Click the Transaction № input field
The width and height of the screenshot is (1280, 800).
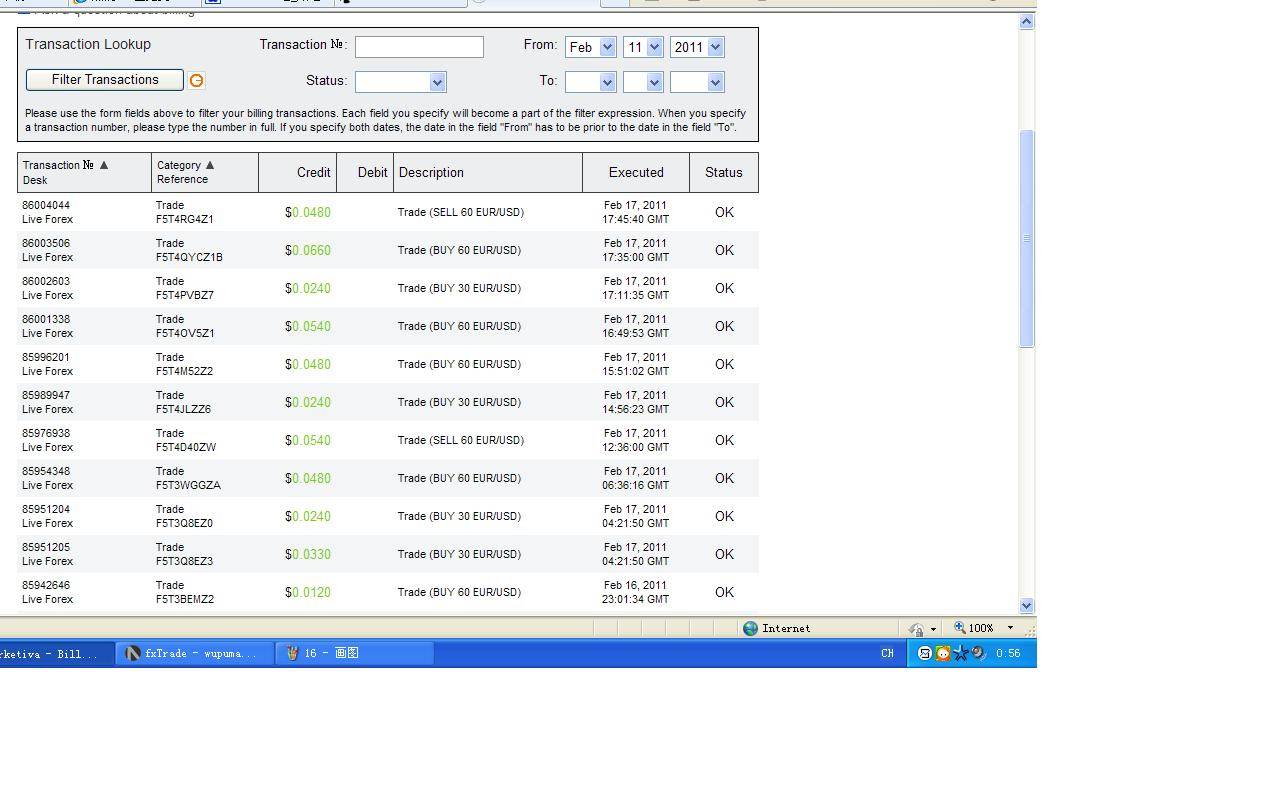click(x=419, y=47)
